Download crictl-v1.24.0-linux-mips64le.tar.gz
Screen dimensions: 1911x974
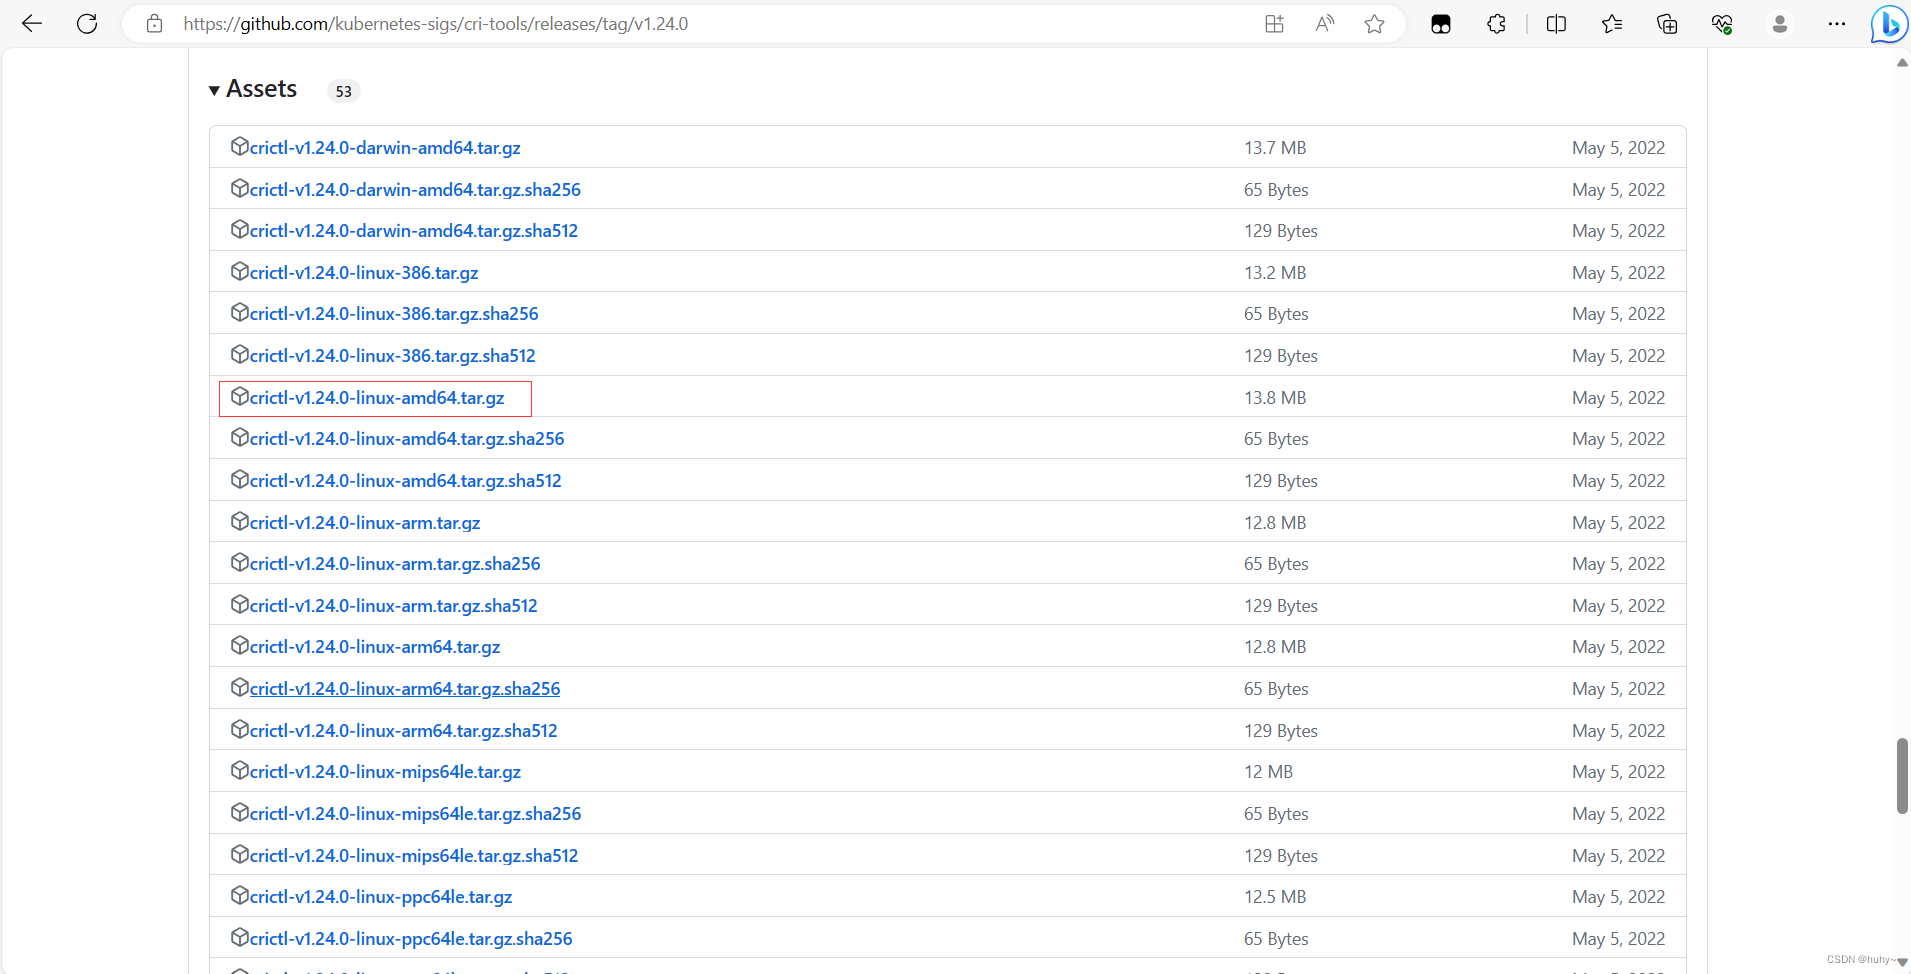click(385, 772)
